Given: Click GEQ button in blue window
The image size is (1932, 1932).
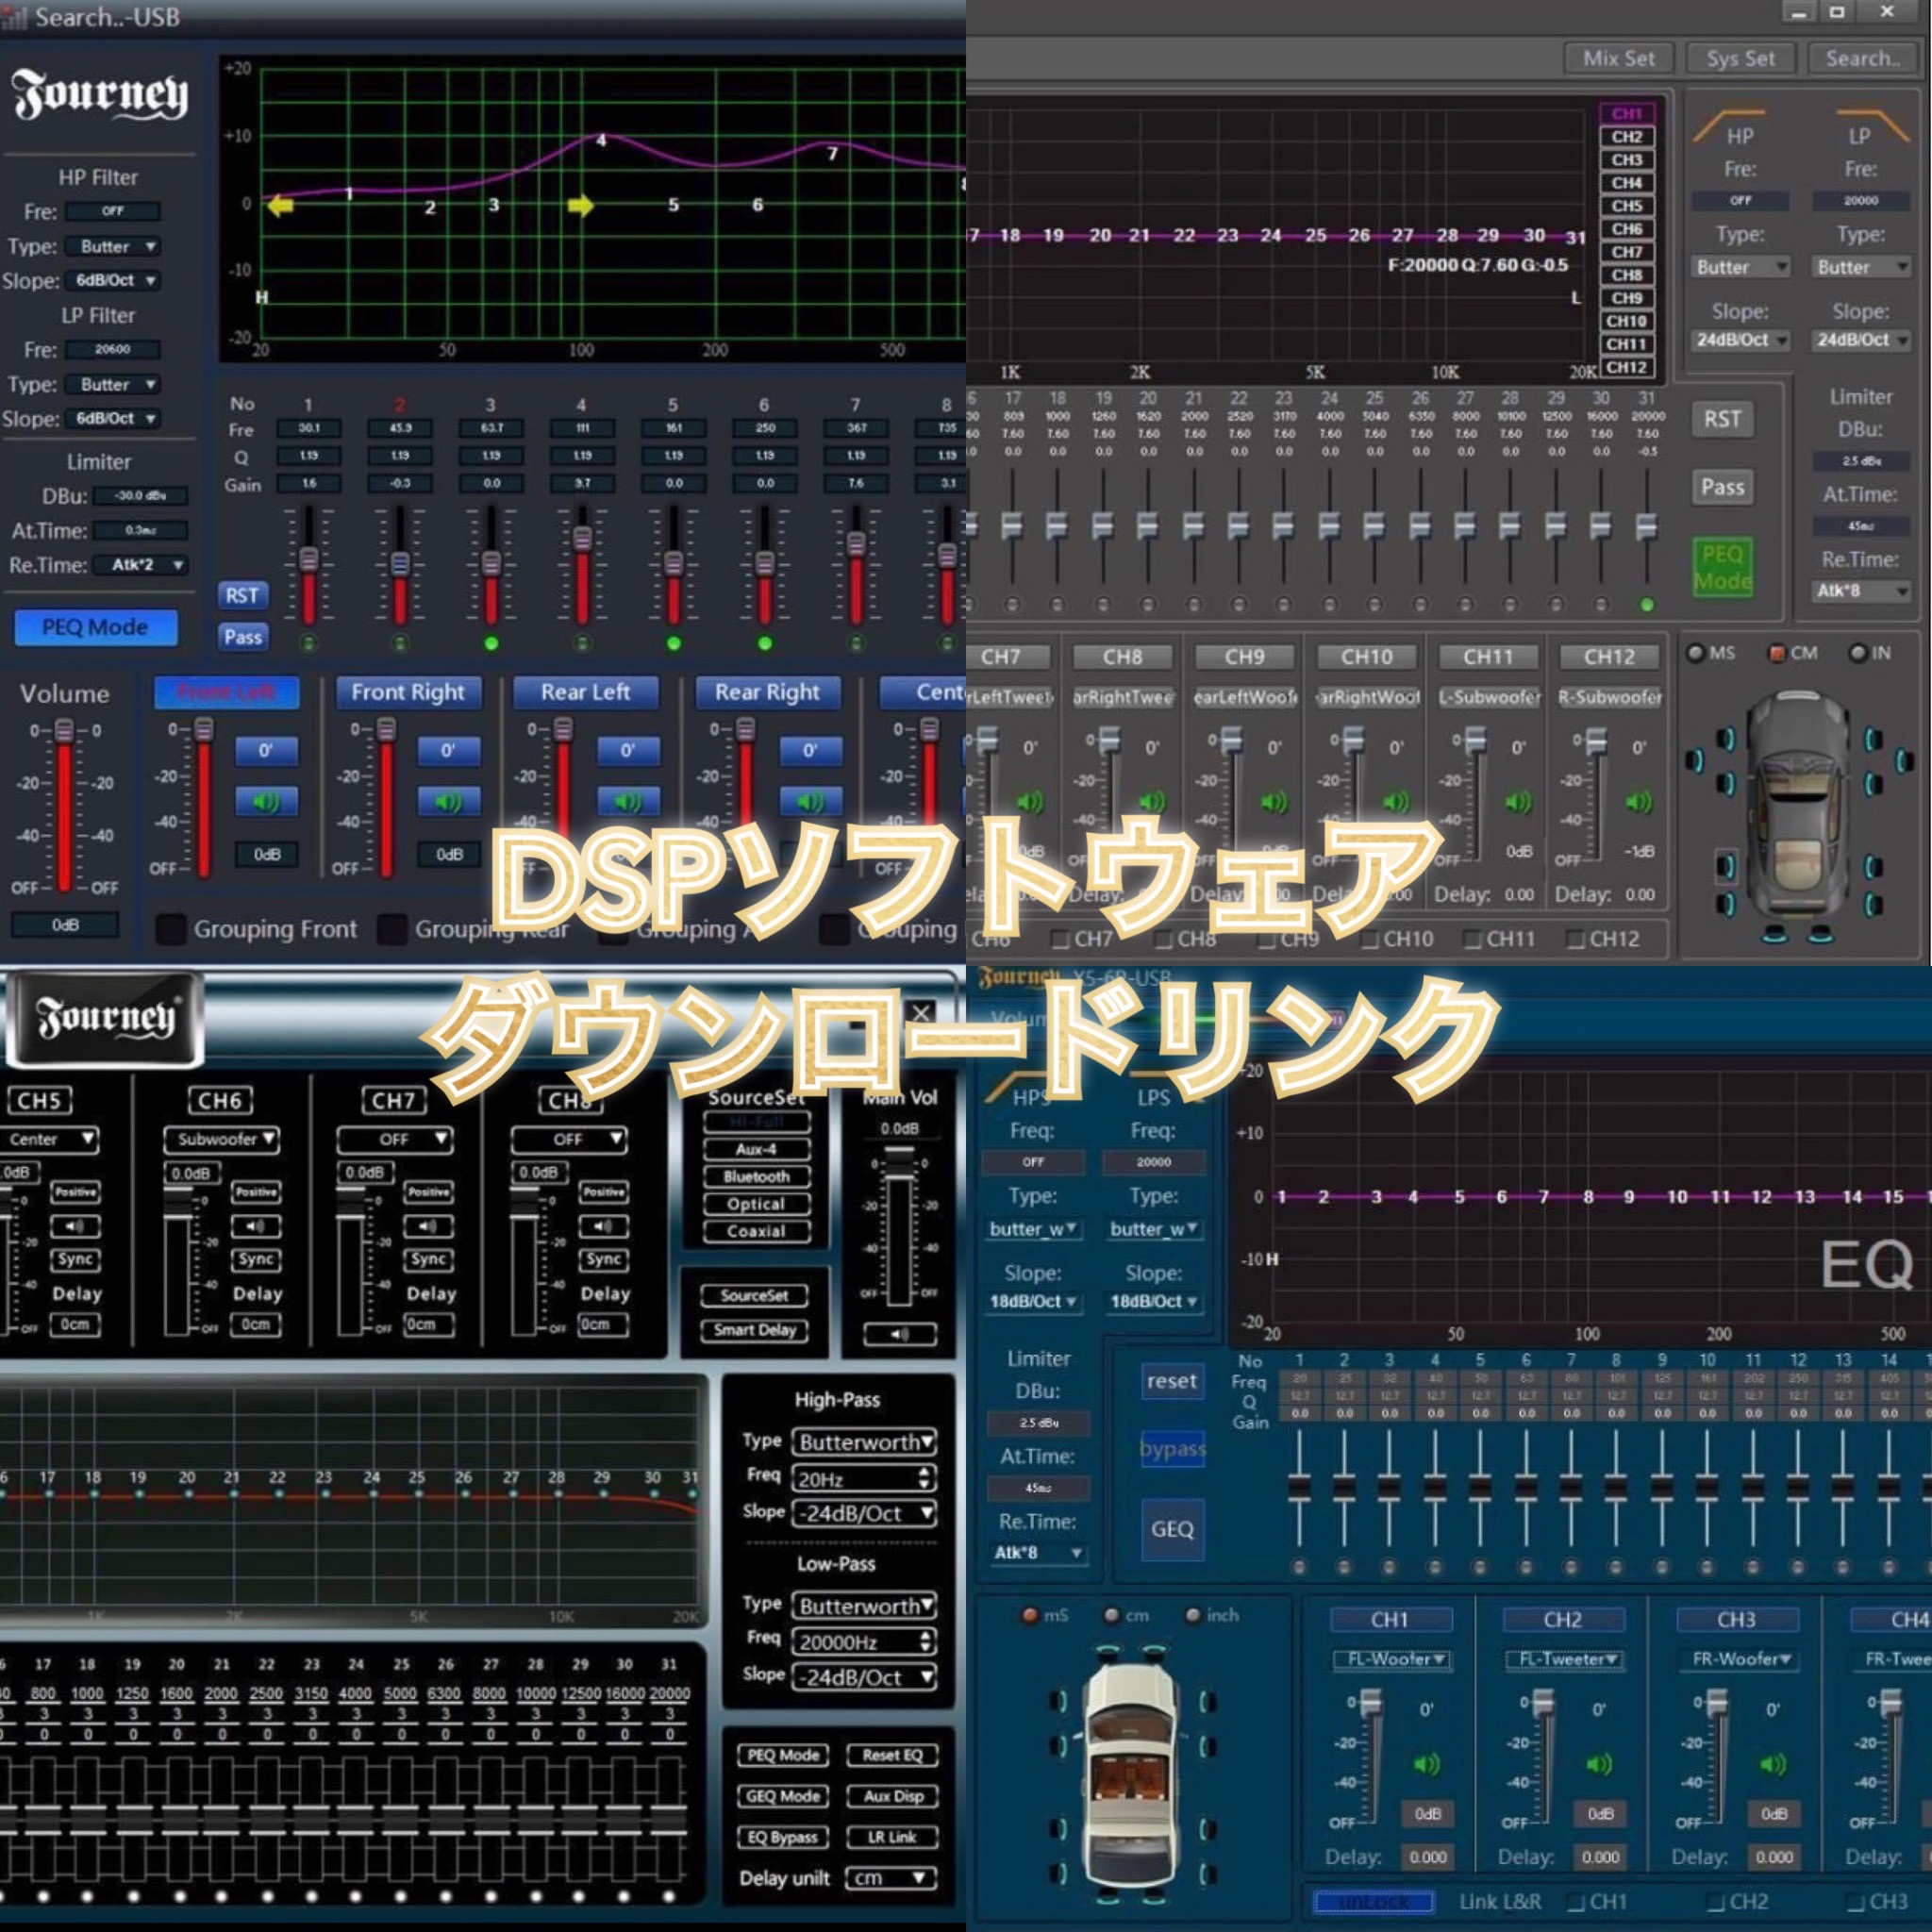Looking at the screenshot, I should pyautogui.click(x=1172, y=1529).
